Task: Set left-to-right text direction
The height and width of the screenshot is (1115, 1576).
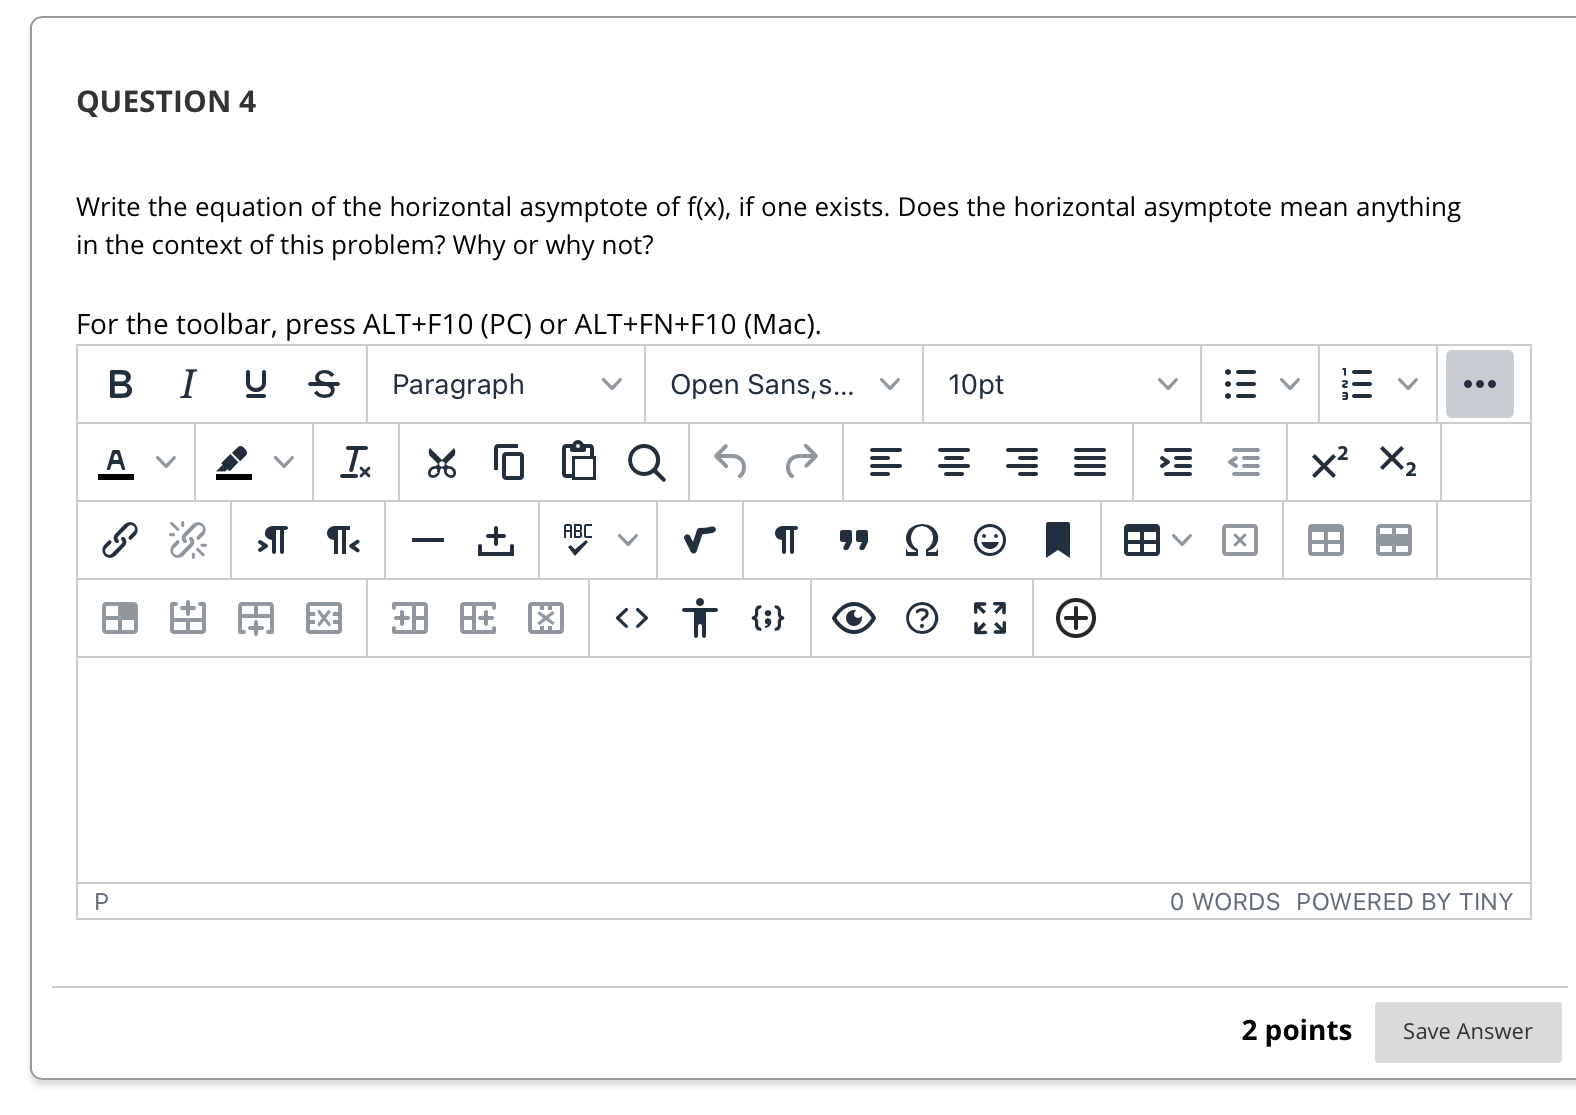Action: tap(274, 540)
